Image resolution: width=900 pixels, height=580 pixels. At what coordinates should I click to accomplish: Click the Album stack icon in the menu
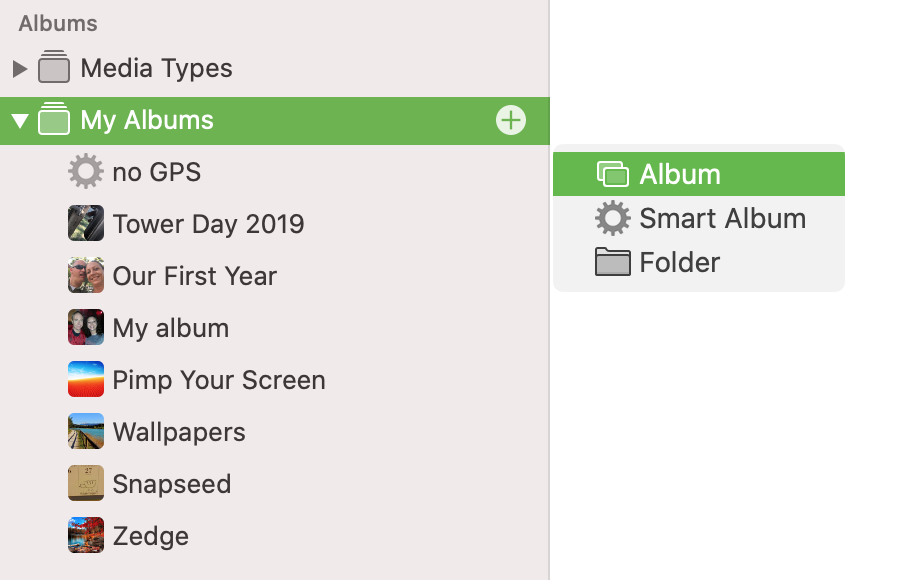coord(612,174)
